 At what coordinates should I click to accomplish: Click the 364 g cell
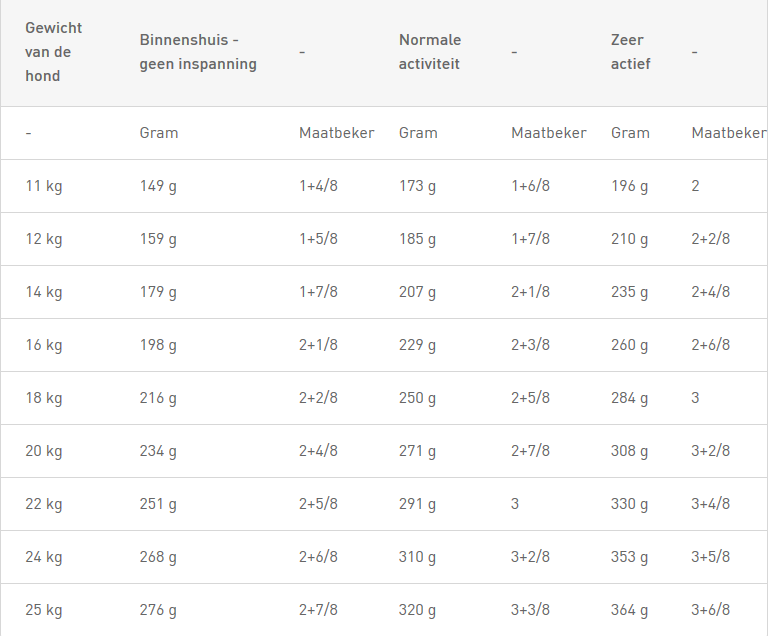click(x=629, y=610)
